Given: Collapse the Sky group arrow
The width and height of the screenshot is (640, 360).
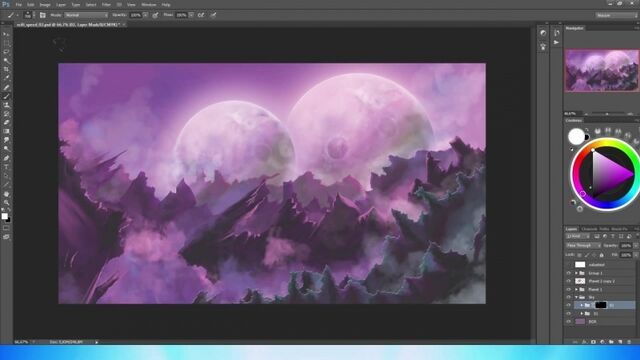Looking at the screenshot, I should click(x=576, y=298).
